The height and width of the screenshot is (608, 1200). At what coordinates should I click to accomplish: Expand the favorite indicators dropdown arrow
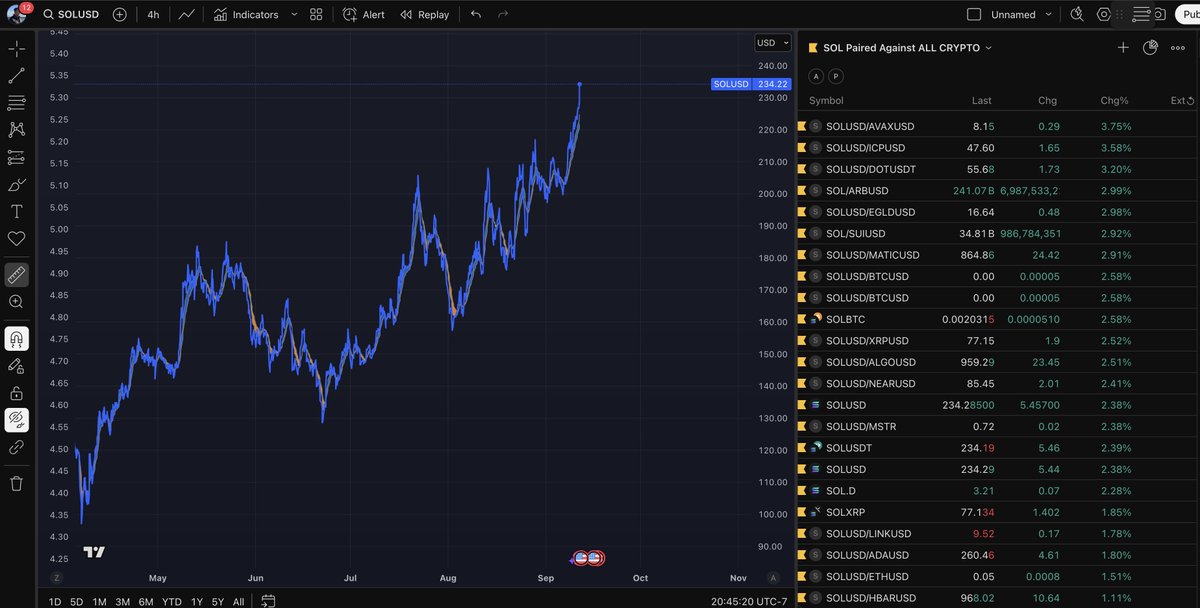[x=293, y=15]
